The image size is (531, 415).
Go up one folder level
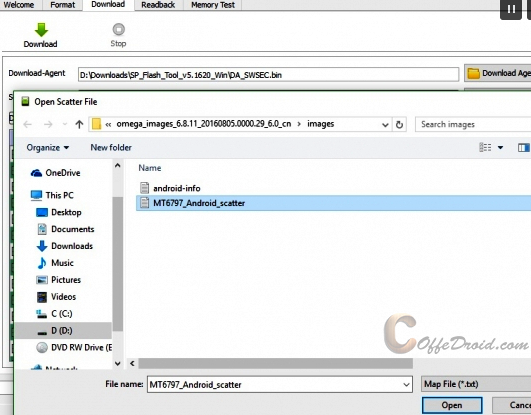coord(79,124)
